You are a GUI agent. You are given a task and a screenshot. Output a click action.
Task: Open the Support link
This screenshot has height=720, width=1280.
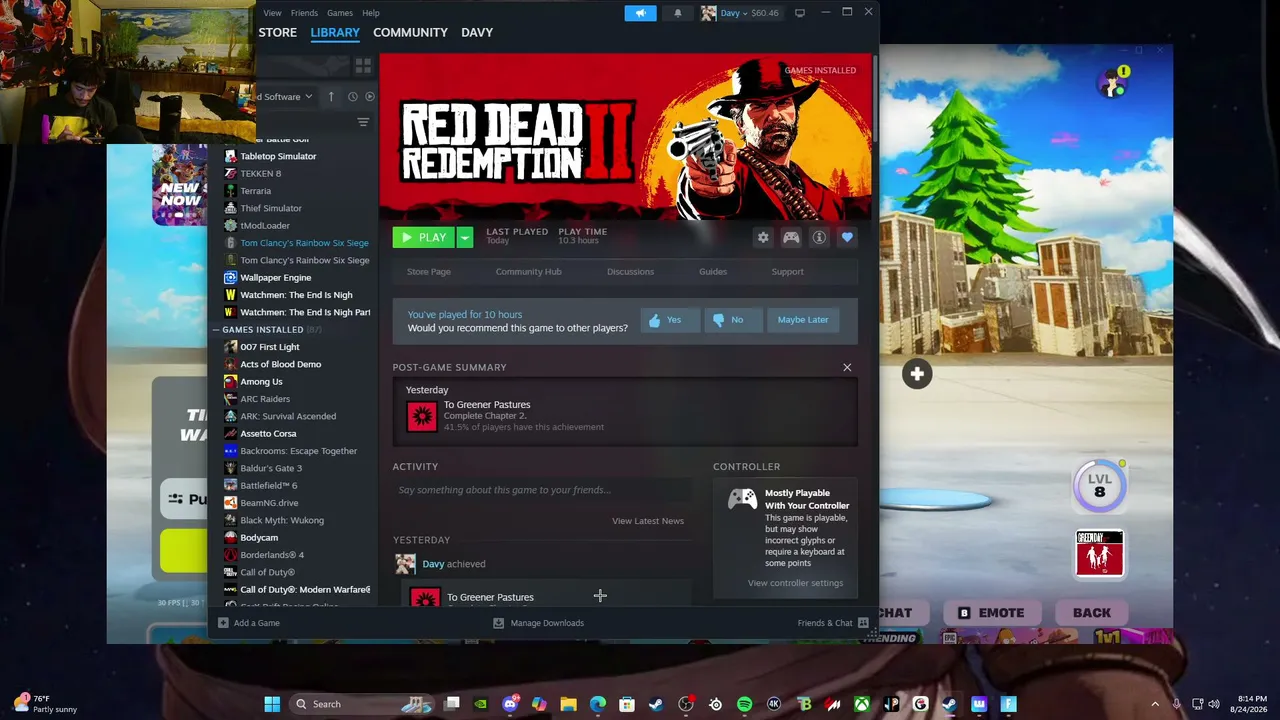pos(787,272)
